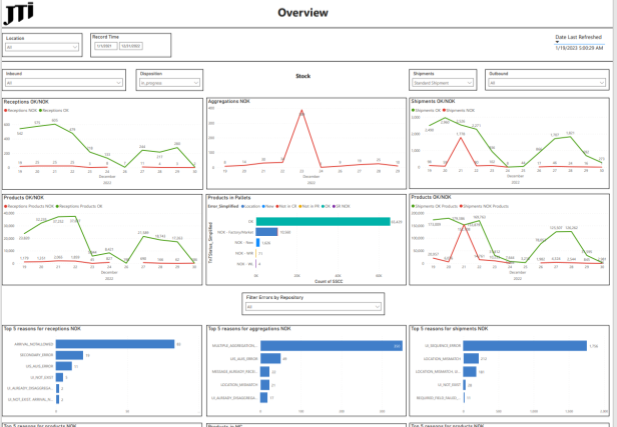
Task: Open the Disposition dropdown showing in_progress
Action: (170, 83)
